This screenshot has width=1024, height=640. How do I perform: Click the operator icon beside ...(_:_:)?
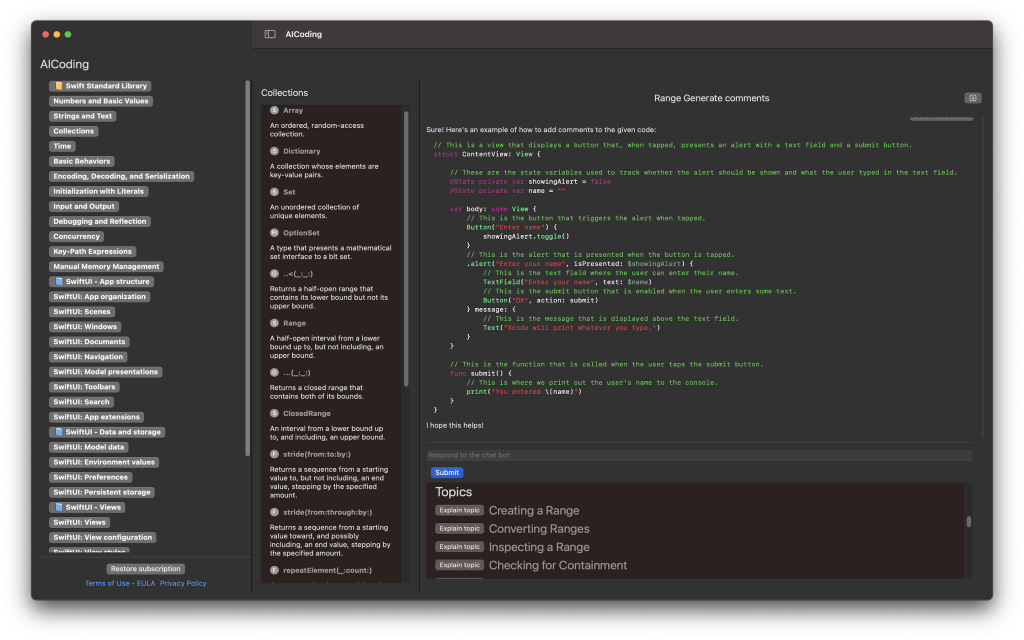(274, 372)
